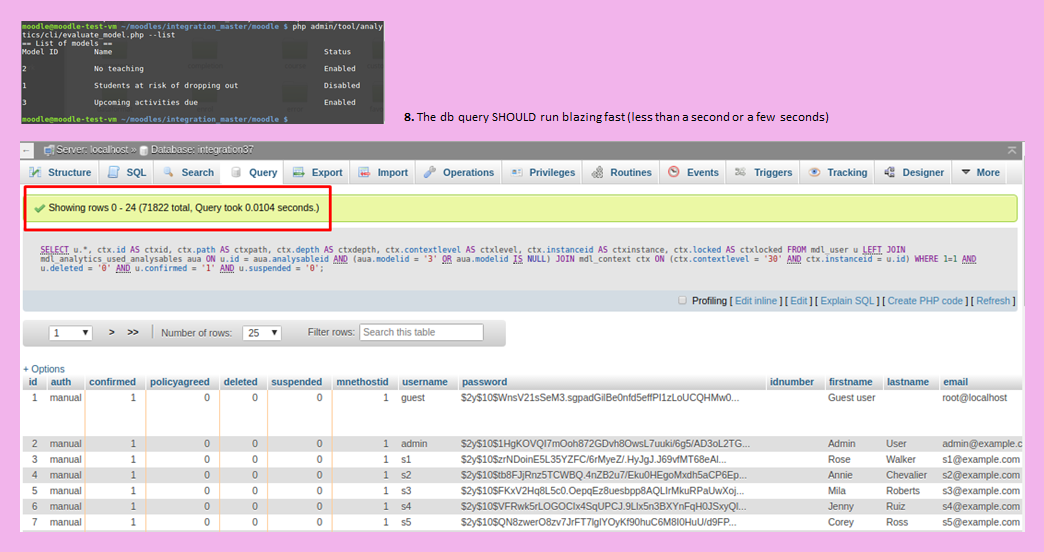Open the Number of rows dropdown
The height and width of the screenshot is (552, 1044).
point(262,333)
